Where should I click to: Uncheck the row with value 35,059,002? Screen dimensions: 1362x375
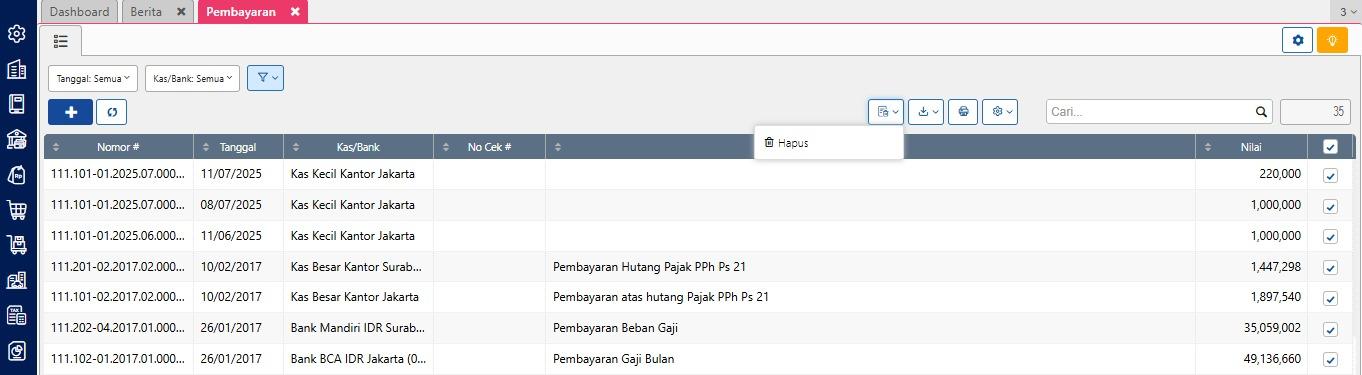[1330, 329]
